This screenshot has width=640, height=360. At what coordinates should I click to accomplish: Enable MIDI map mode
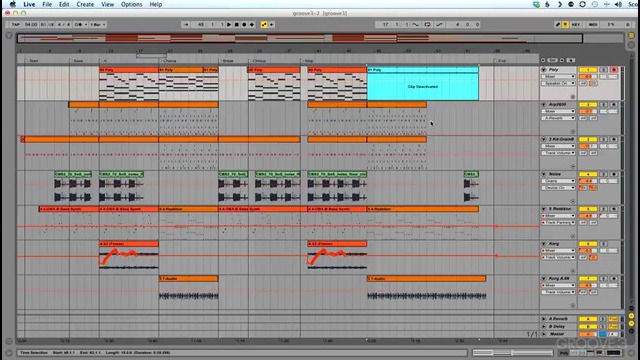pos(593,24)
